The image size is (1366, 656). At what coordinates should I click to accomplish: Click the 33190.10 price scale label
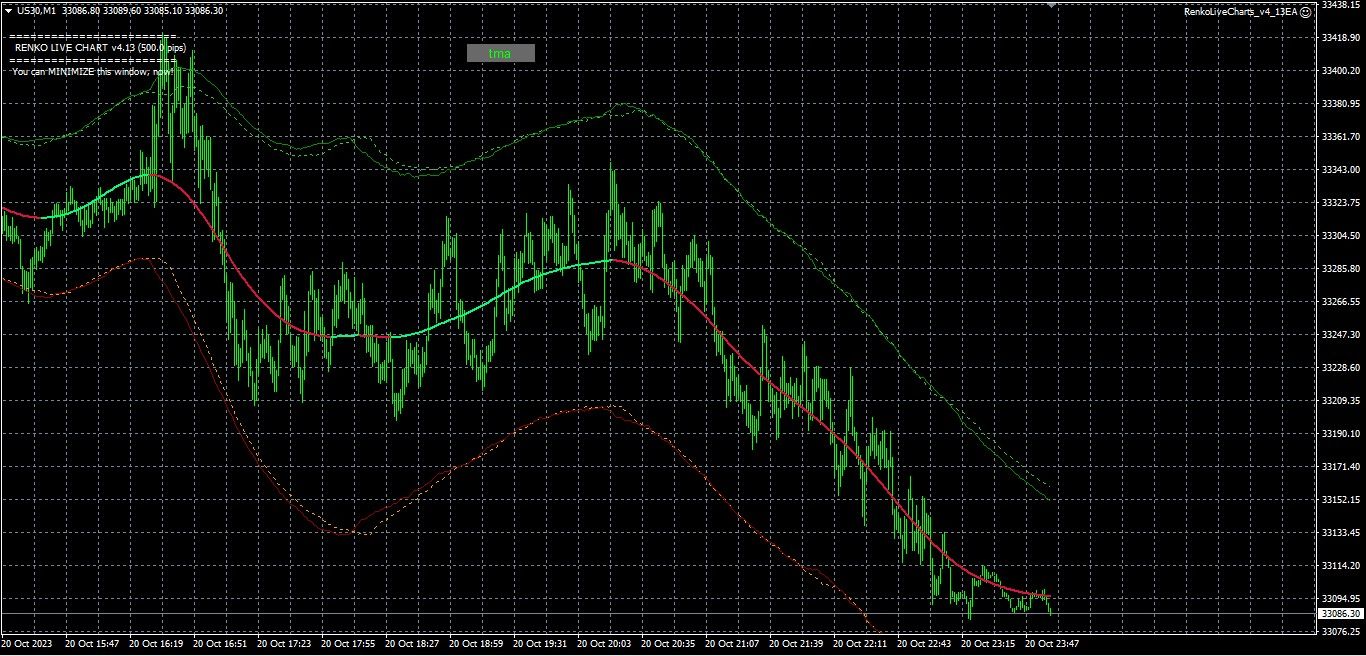coord(1340,434)
